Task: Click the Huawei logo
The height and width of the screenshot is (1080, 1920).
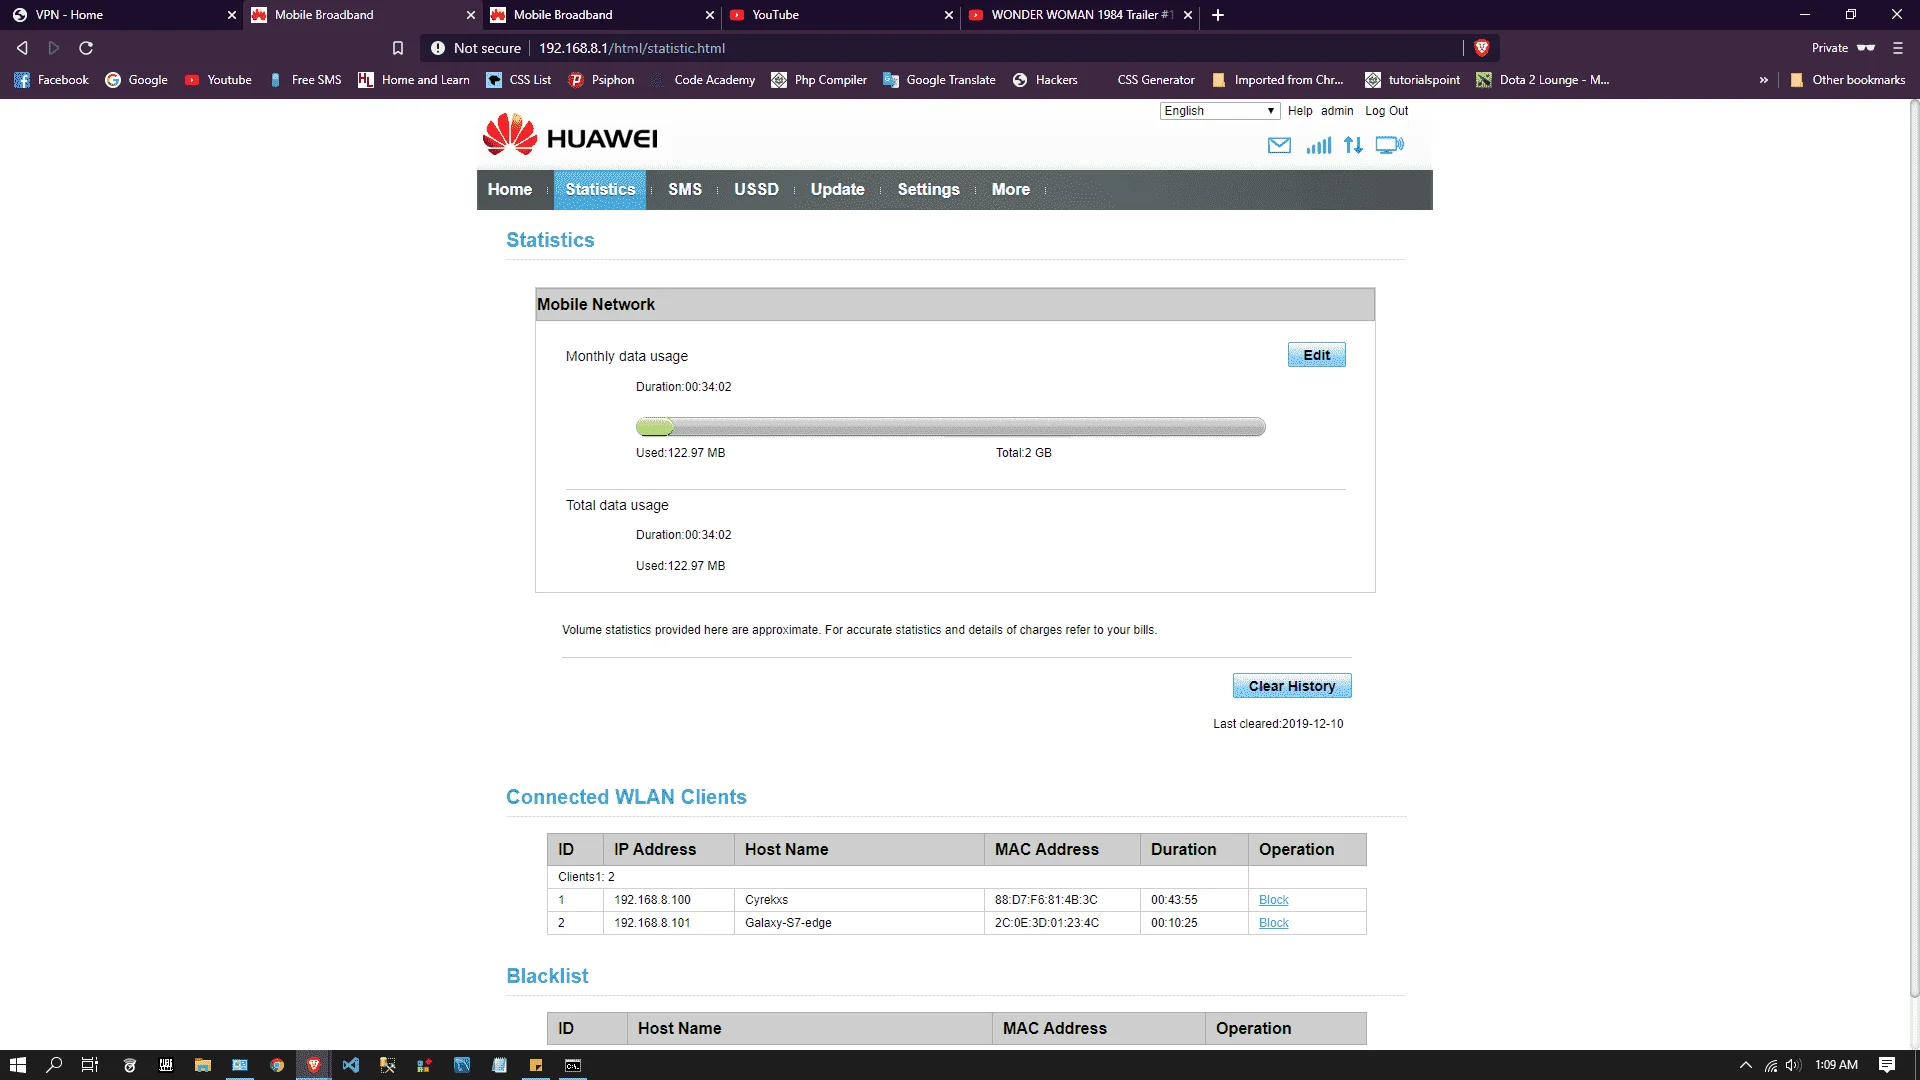Action: (x=570, y=135)
